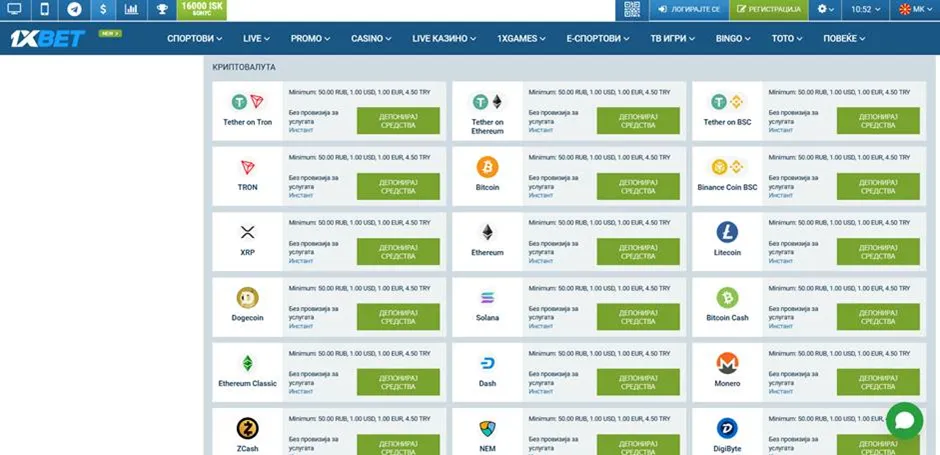940x455 pixels.
Task: Expand the LIVE КАЗИНО menu
Action: 444,38
